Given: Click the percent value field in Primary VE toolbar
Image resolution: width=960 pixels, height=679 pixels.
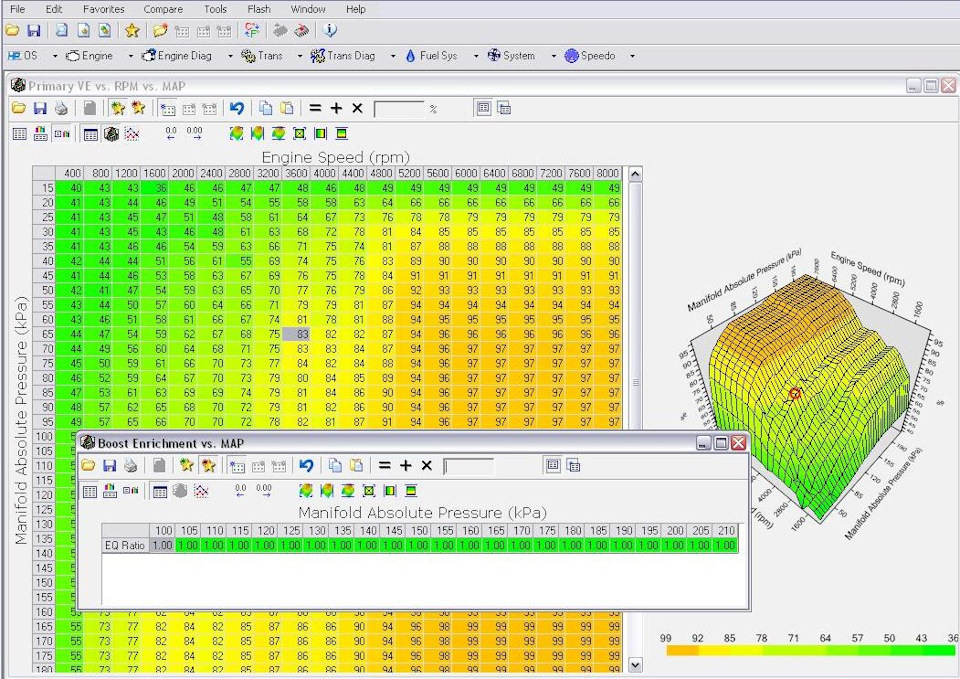Looking at the screenshot, I should pos(399,109).
